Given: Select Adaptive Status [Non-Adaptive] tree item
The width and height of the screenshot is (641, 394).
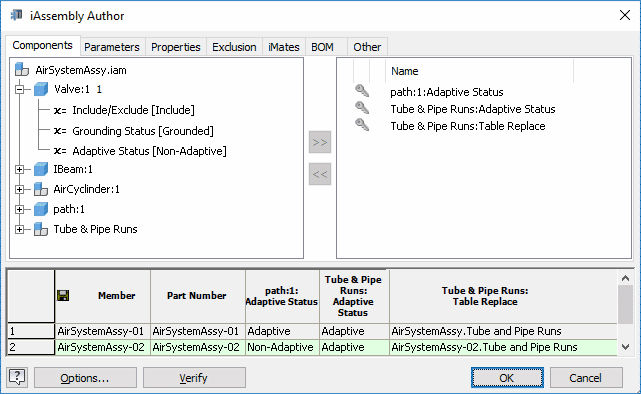Looking at the screenshot, I should point(149,151).
